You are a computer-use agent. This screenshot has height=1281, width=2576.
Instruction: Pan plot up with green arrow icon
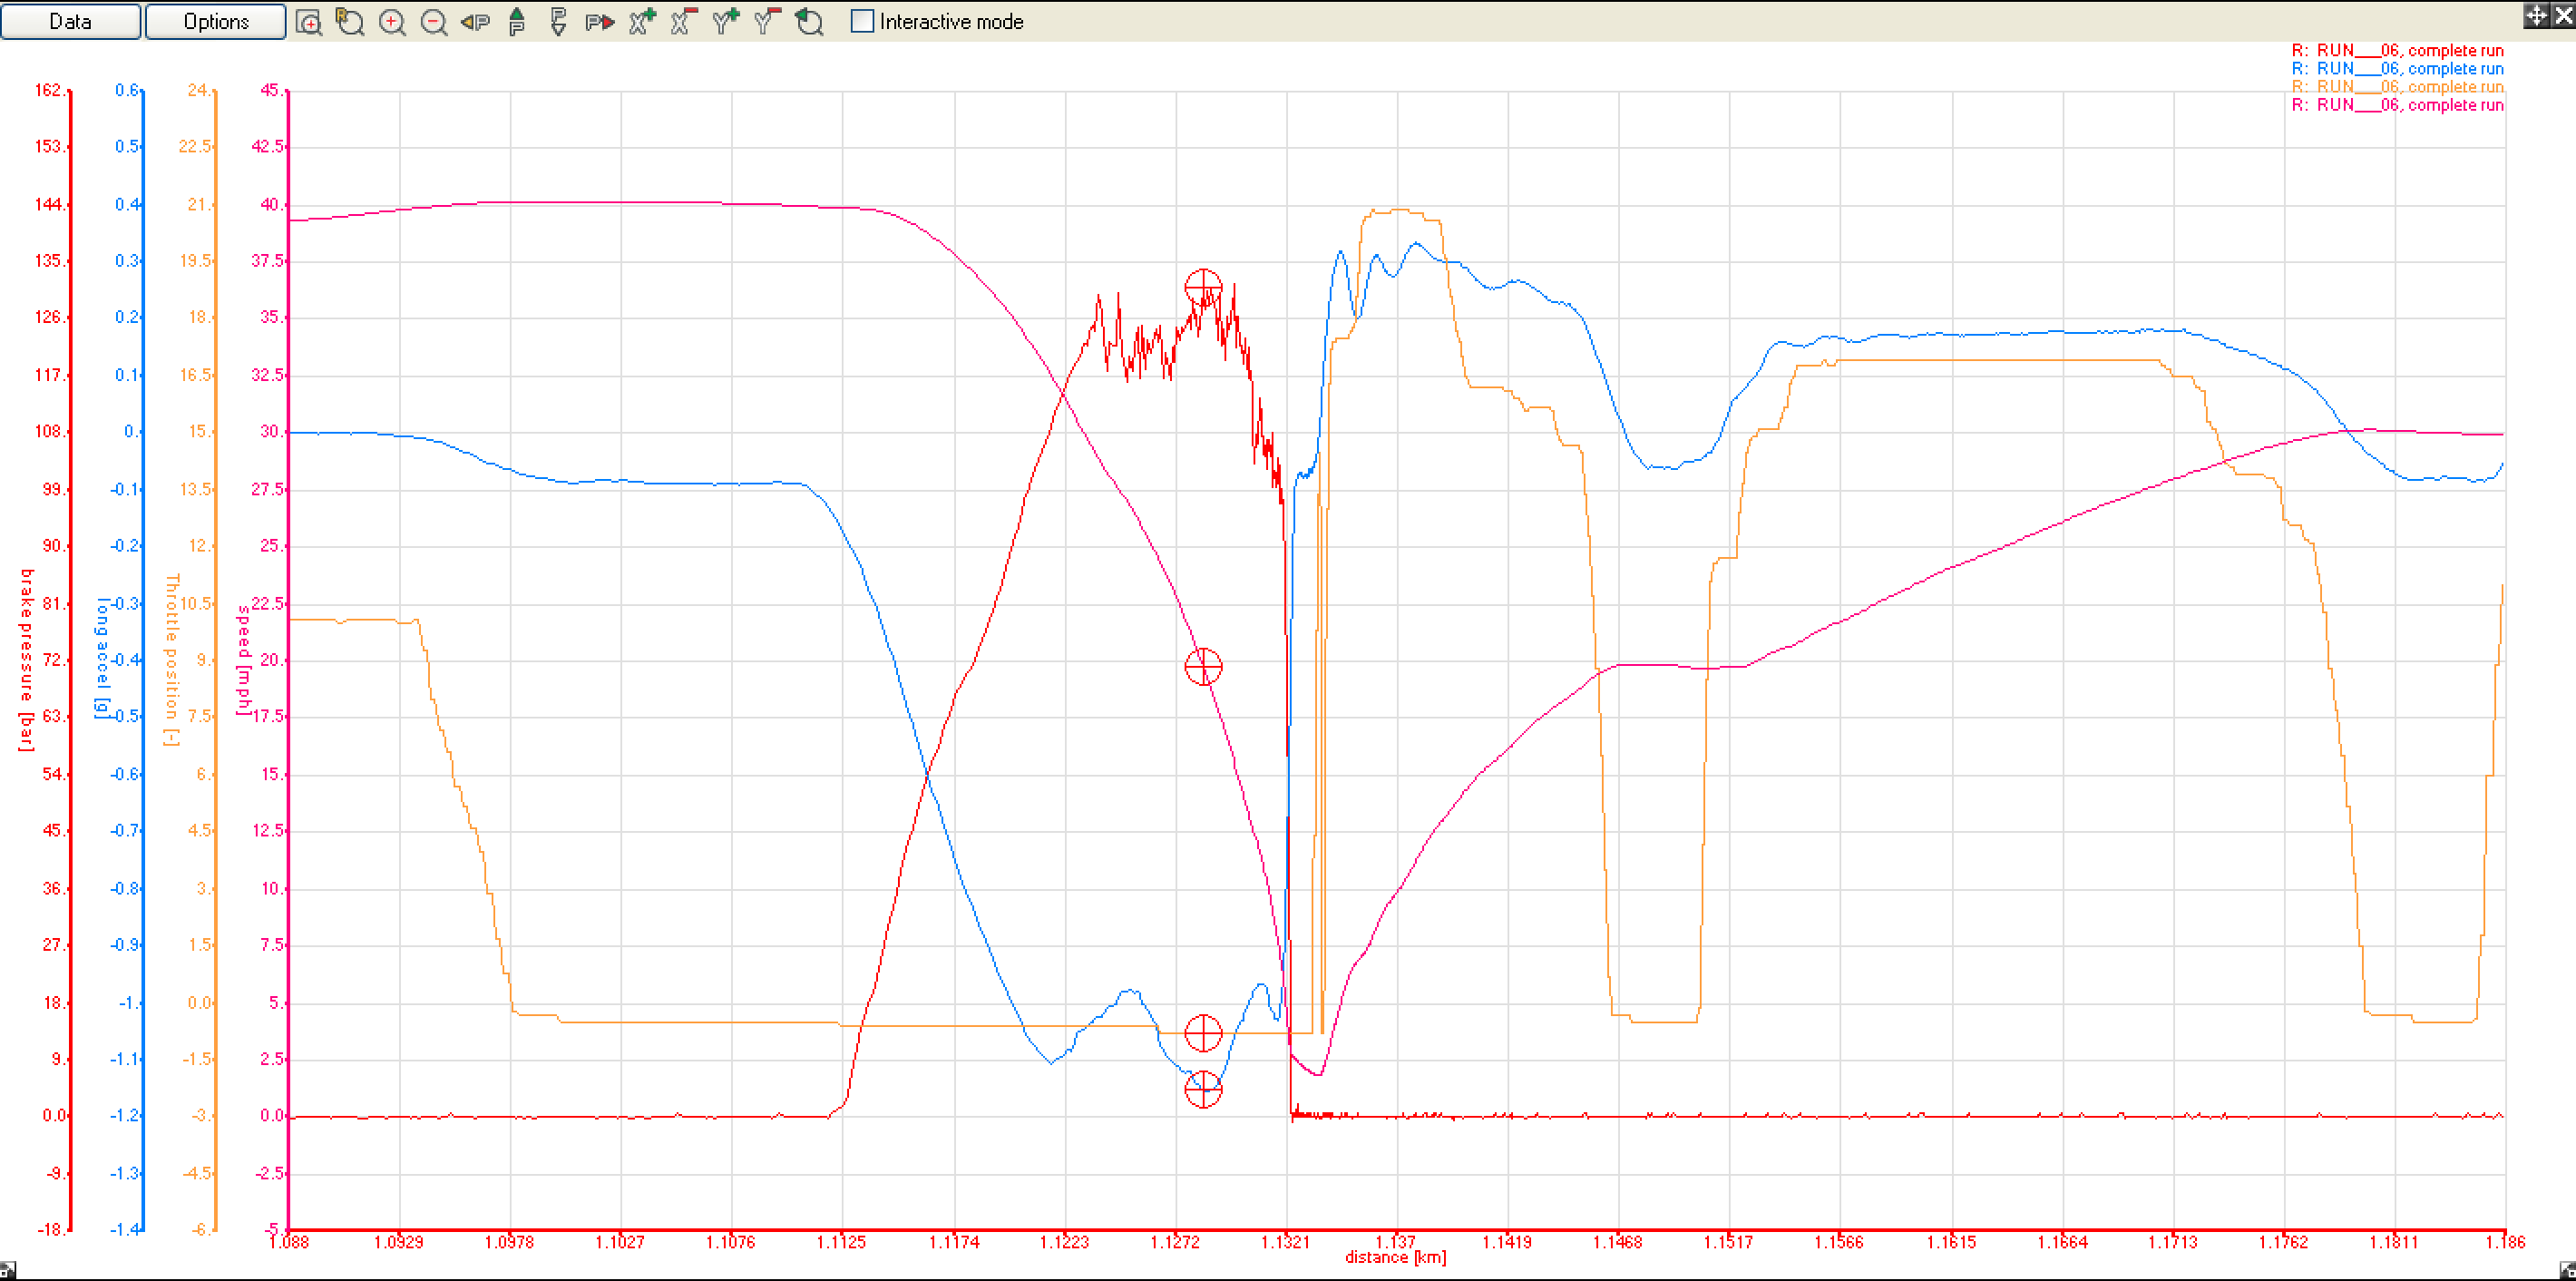tap(517, 22)
